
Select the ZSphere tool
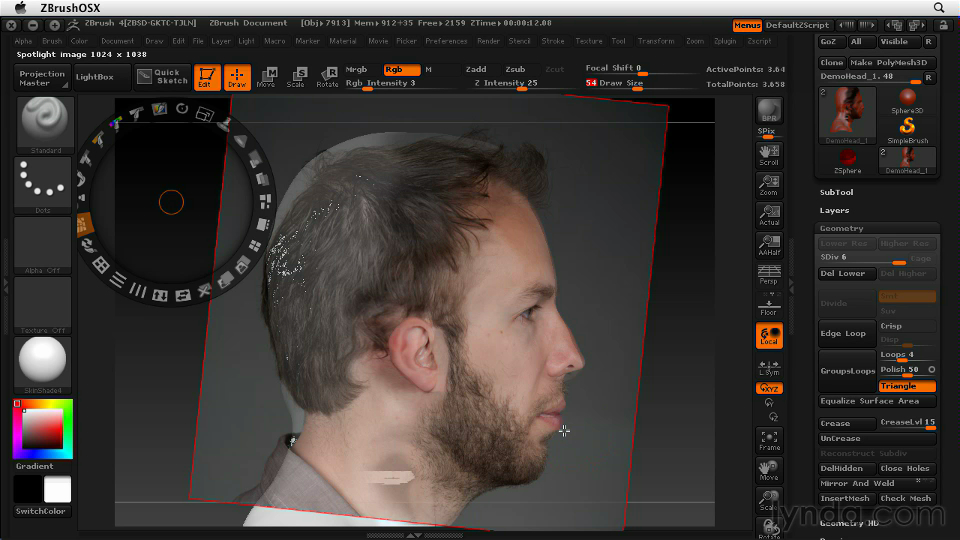pyautogui.click(x=847, y=161)
